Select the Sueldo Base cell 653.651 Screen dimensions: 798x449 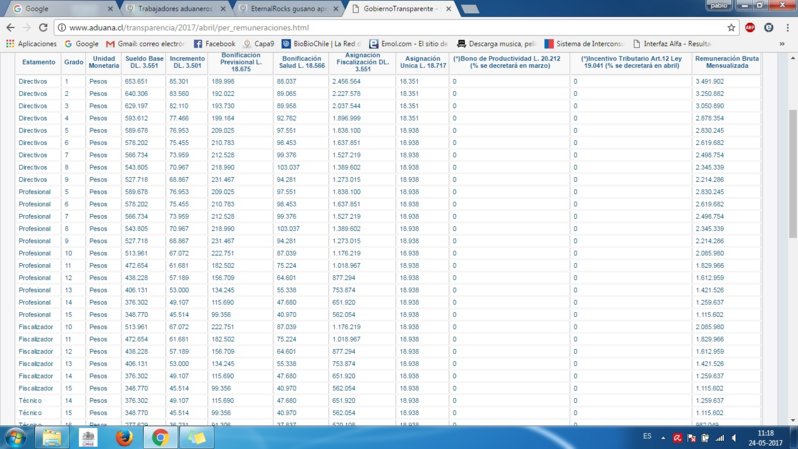point(136,81)
